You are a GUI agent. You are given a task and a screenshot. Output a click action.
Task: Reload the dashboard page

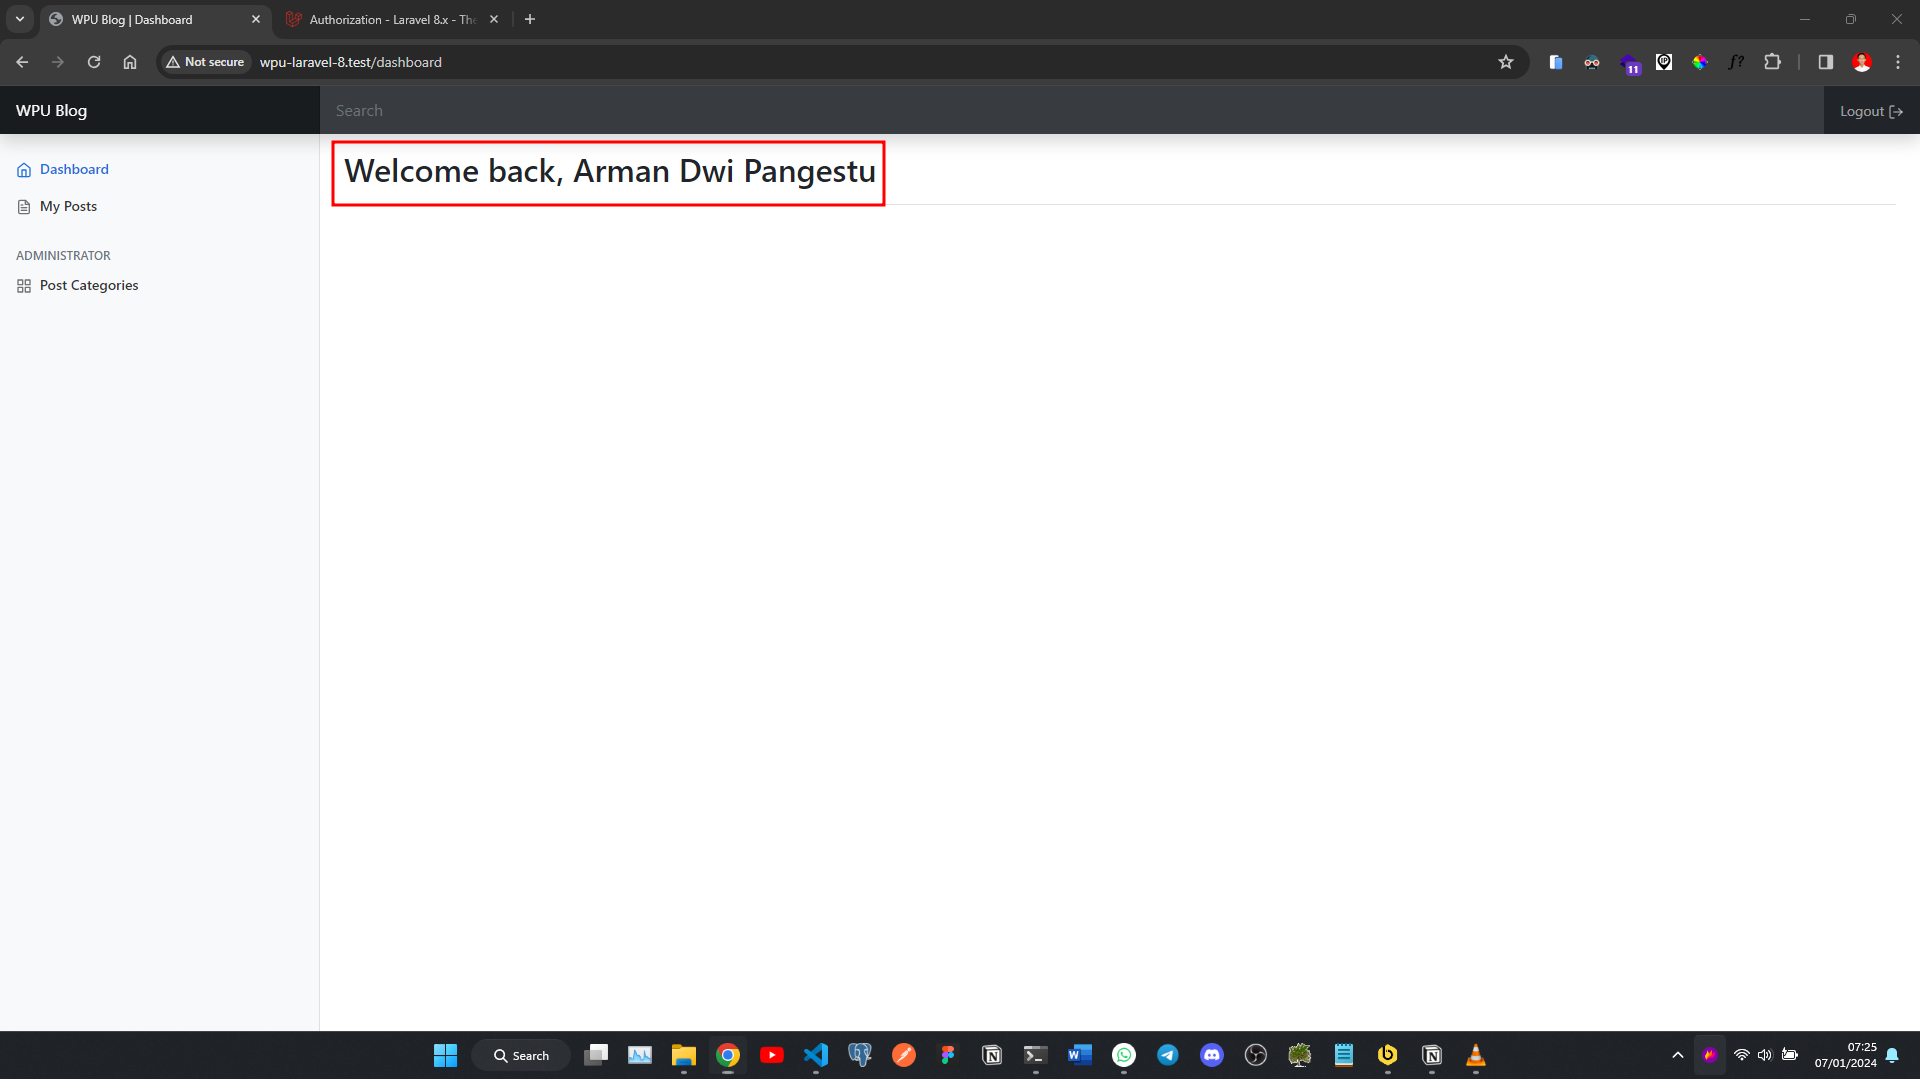point(94,62)
